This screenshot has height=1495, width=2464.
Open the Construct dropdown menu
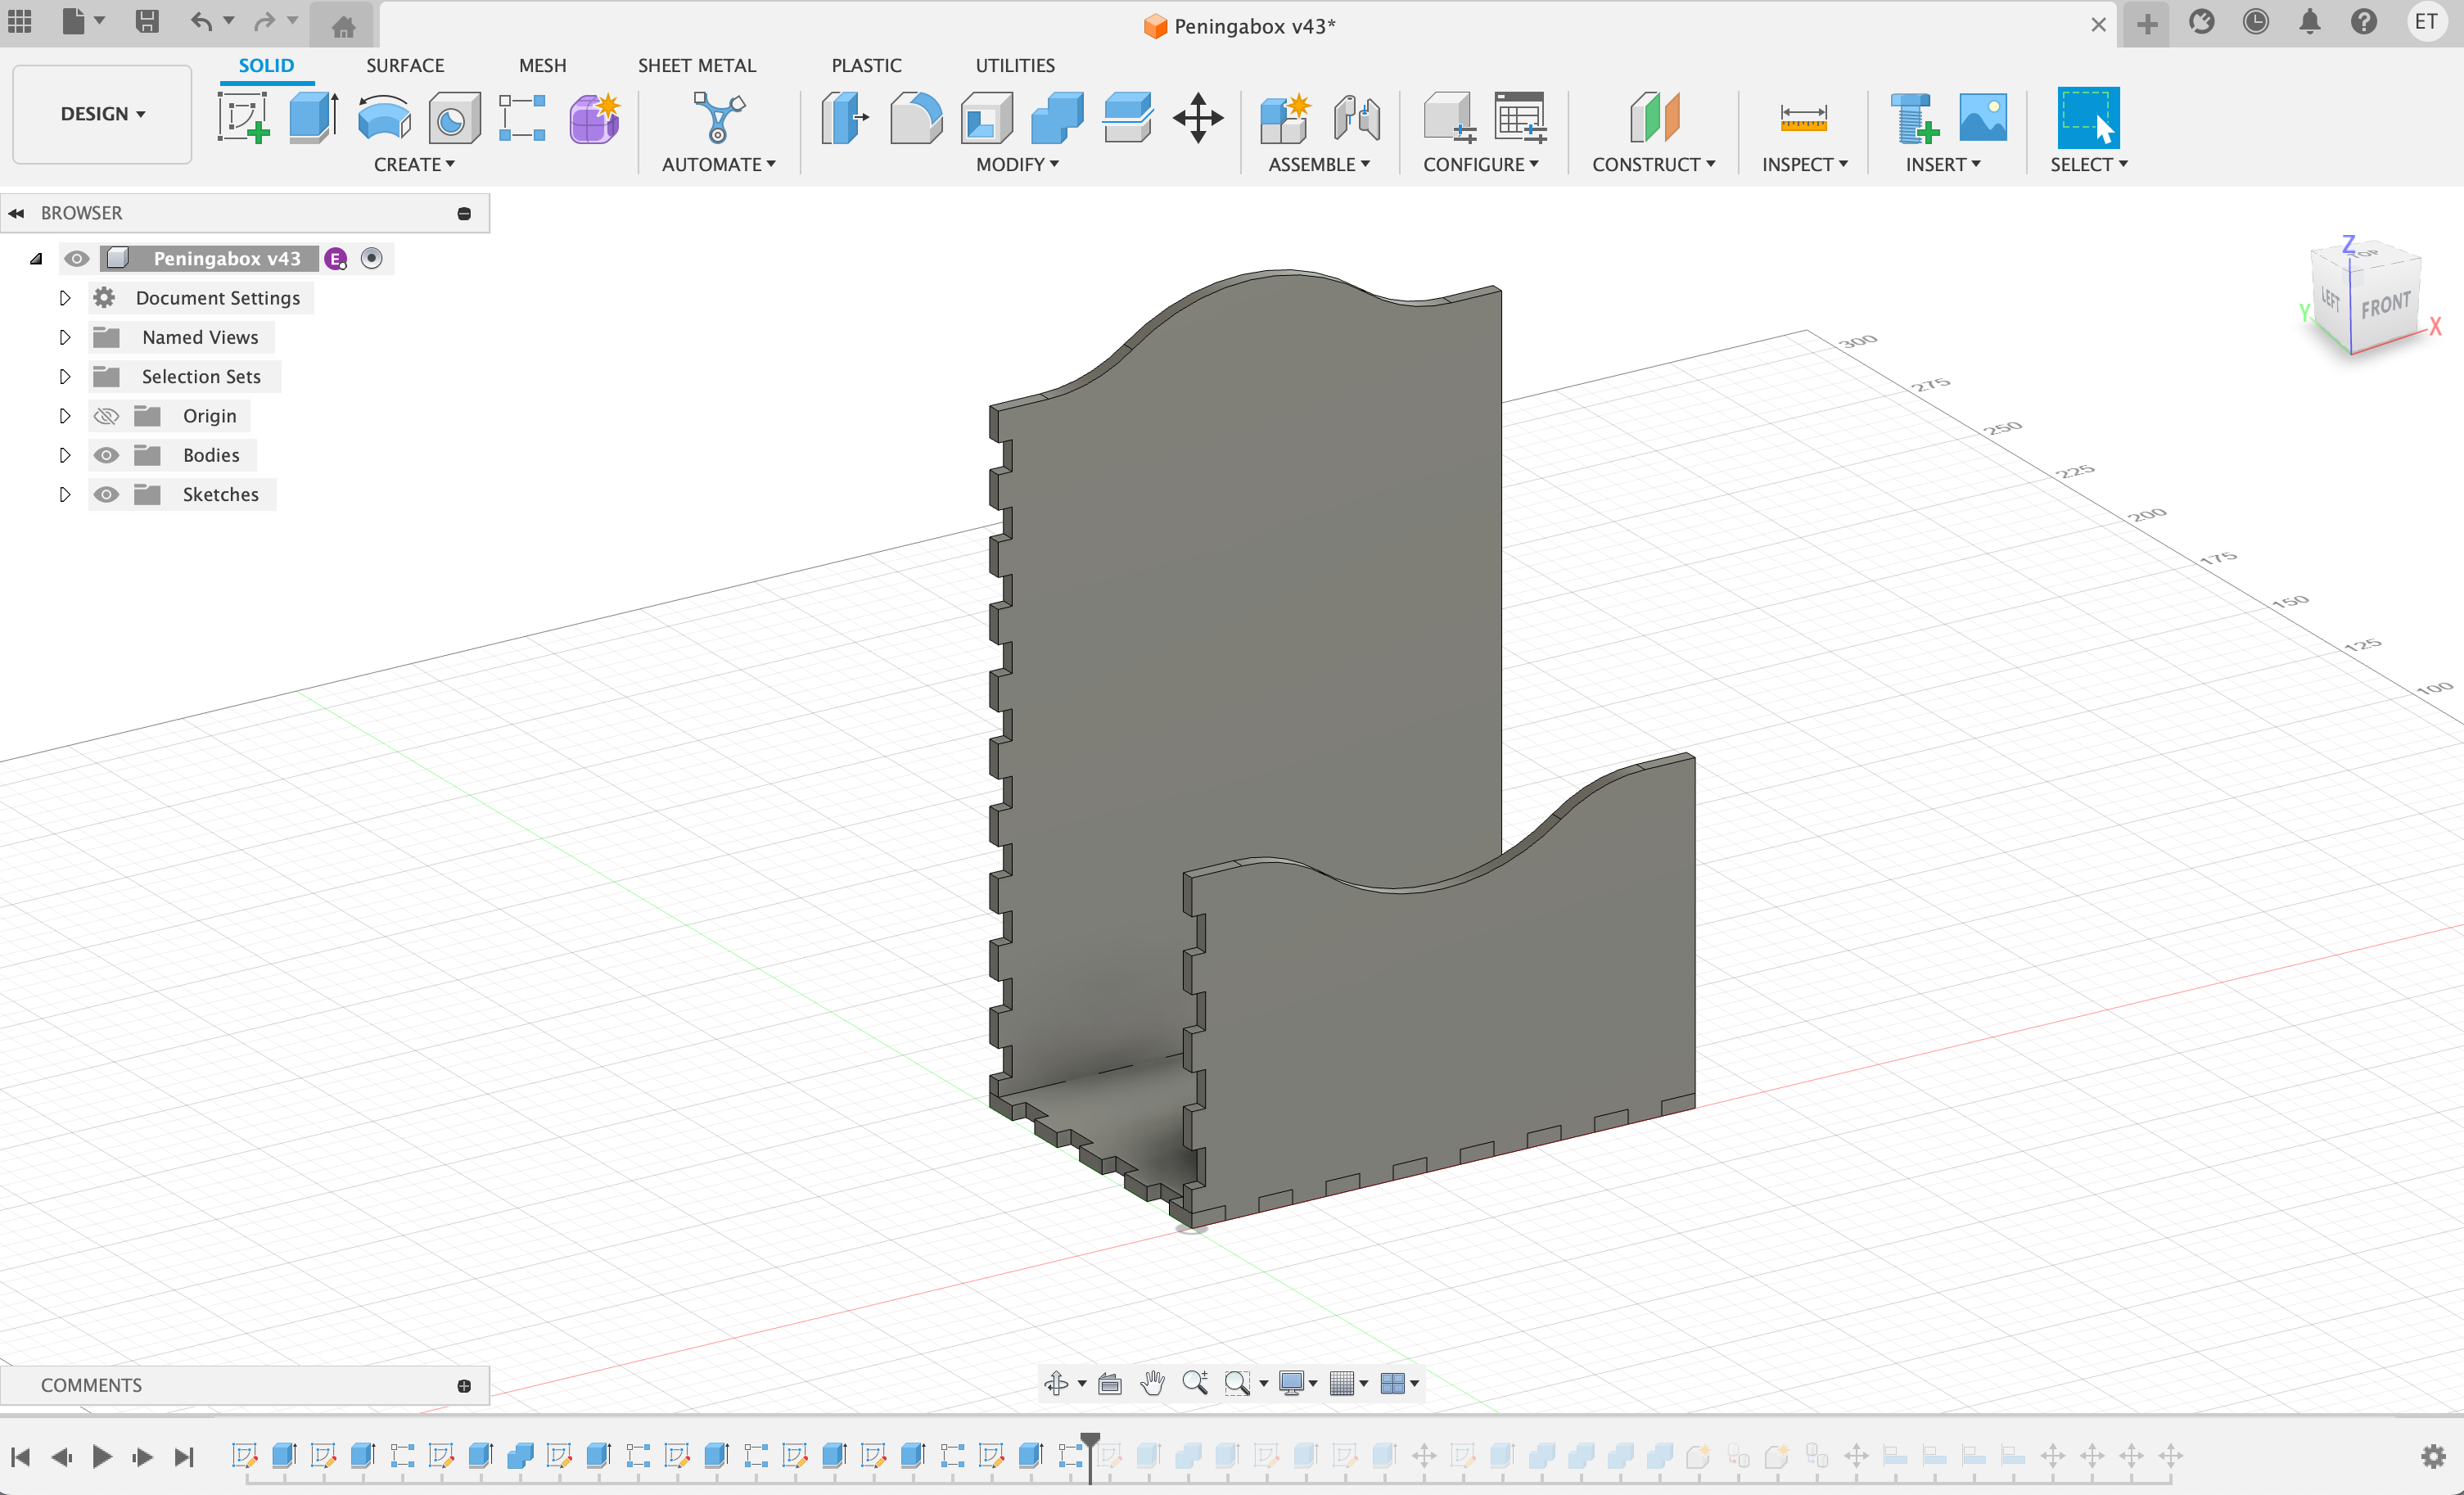click(x=1653, y=164)
